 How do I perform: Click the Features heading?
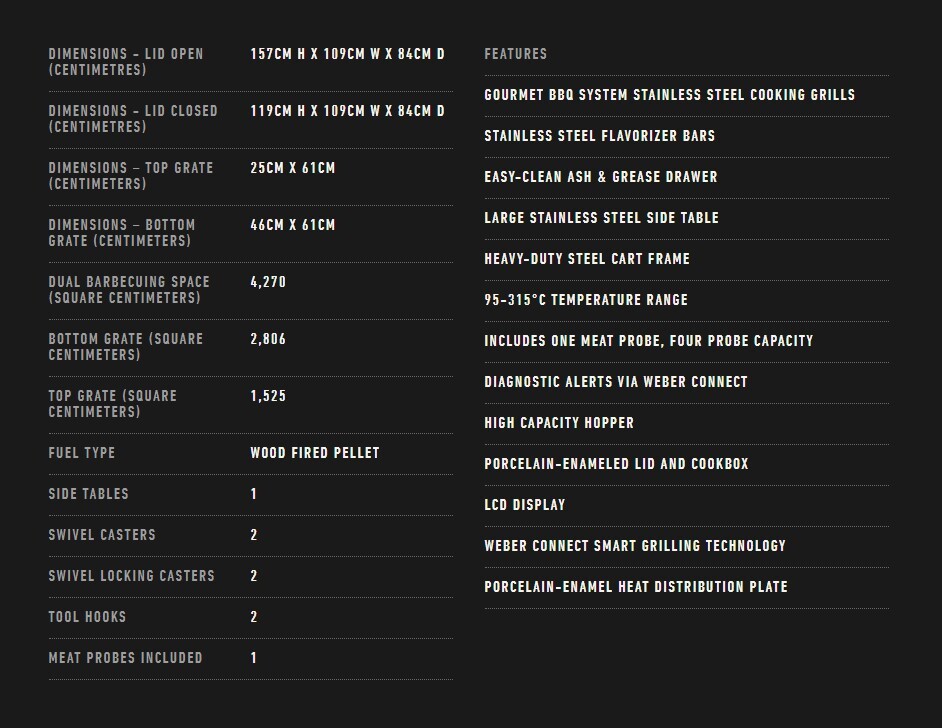(515, 54)
